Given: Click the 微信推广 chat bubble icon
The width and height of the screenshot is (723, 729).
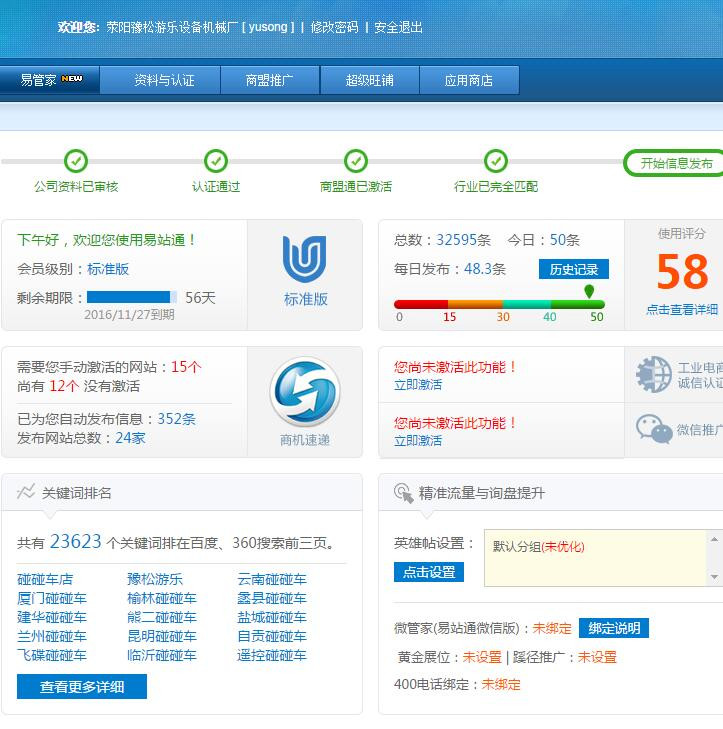Looking at the screenshot, I should [654, 429].
